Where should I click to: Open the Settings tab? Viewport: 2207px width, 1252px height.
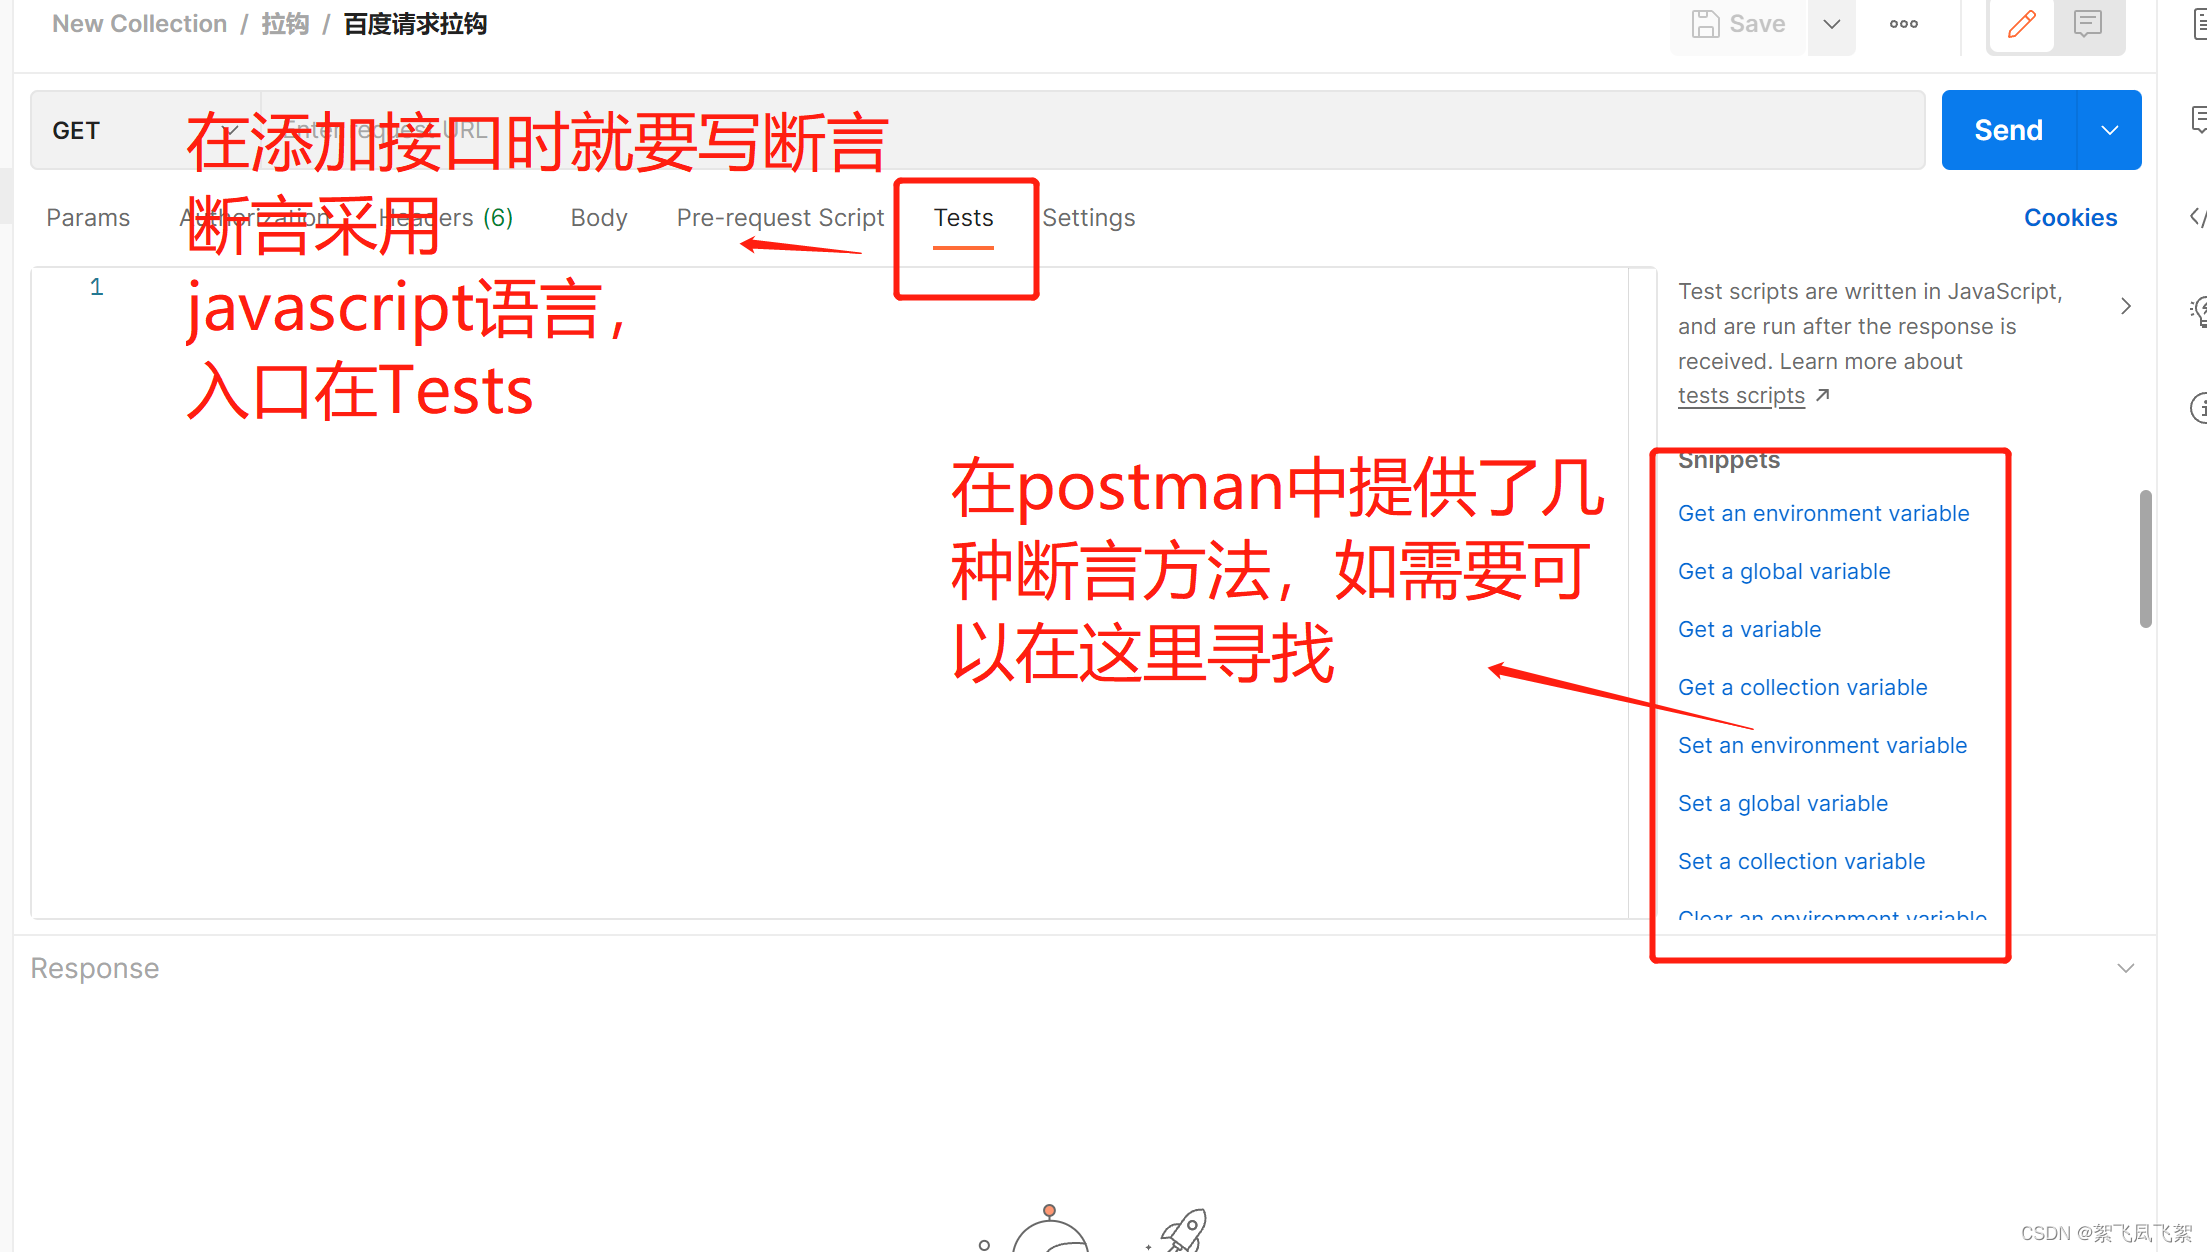tap(1088, 218)
